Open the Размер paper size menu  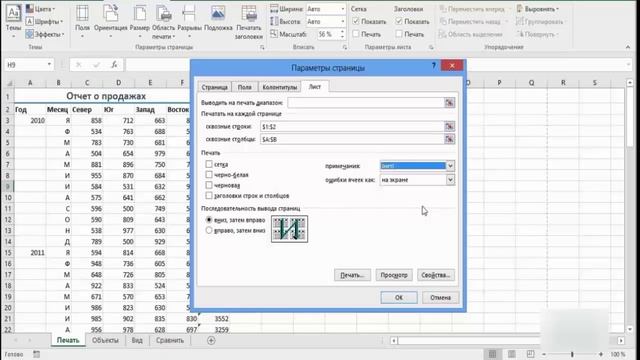pyautogui.click(x=140, y=21)
